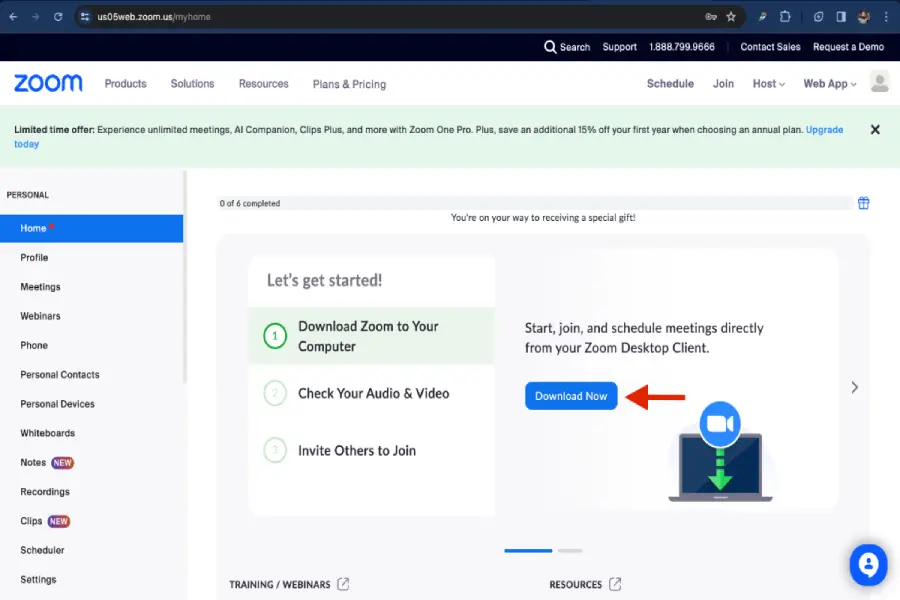Click Contact Sales

770,47
